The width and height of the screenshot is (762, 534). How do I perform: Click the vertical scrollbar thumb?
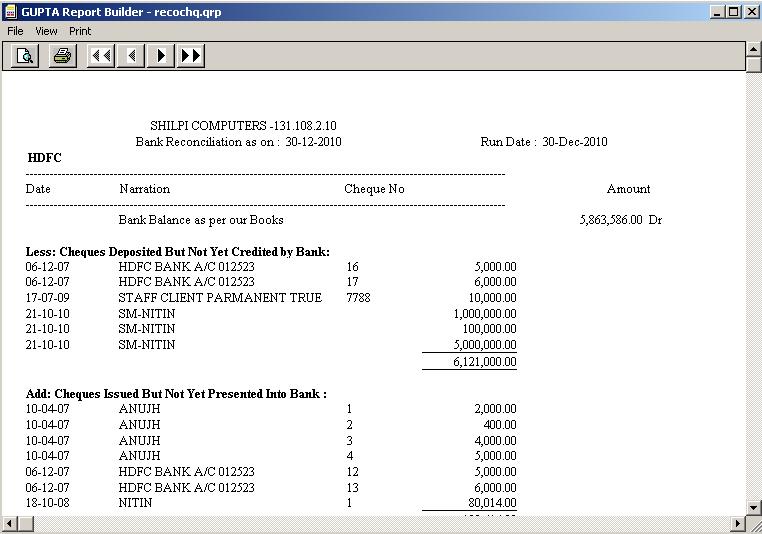point(754,65)
